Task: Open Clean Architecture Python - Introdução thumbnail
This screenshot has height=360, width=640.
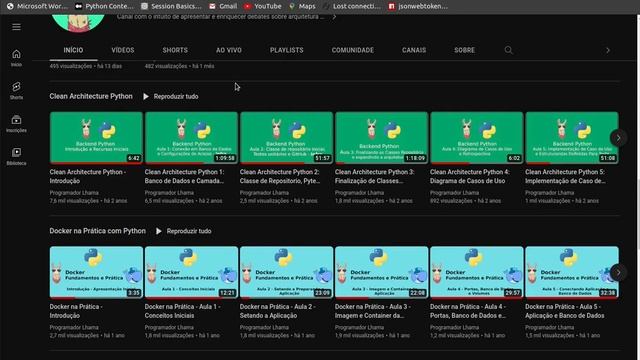Action: pos(96,138)
